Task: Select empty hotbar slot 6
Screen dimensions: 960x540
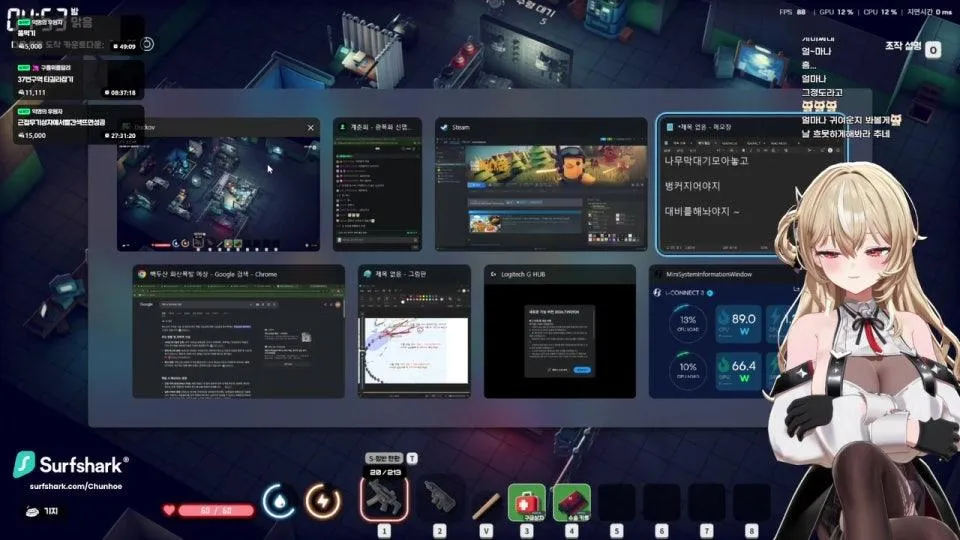Action: (661, 502)
